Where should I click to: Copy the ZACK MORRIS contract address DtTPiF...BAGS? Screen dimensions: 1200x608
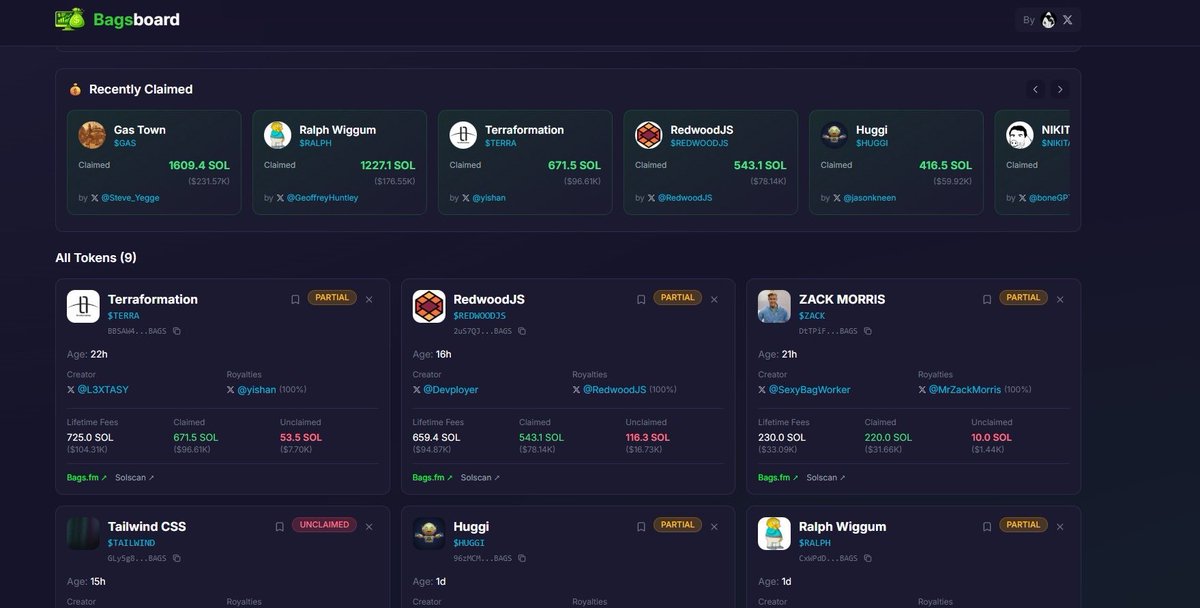(x=868, y=331)
